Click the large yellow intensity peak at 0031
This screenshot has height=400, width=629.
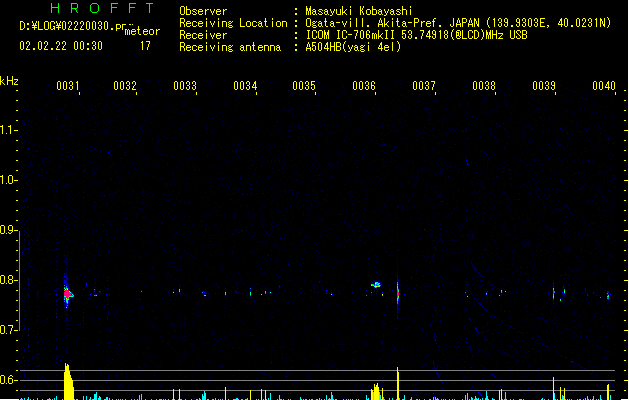(x=69, y=381)
